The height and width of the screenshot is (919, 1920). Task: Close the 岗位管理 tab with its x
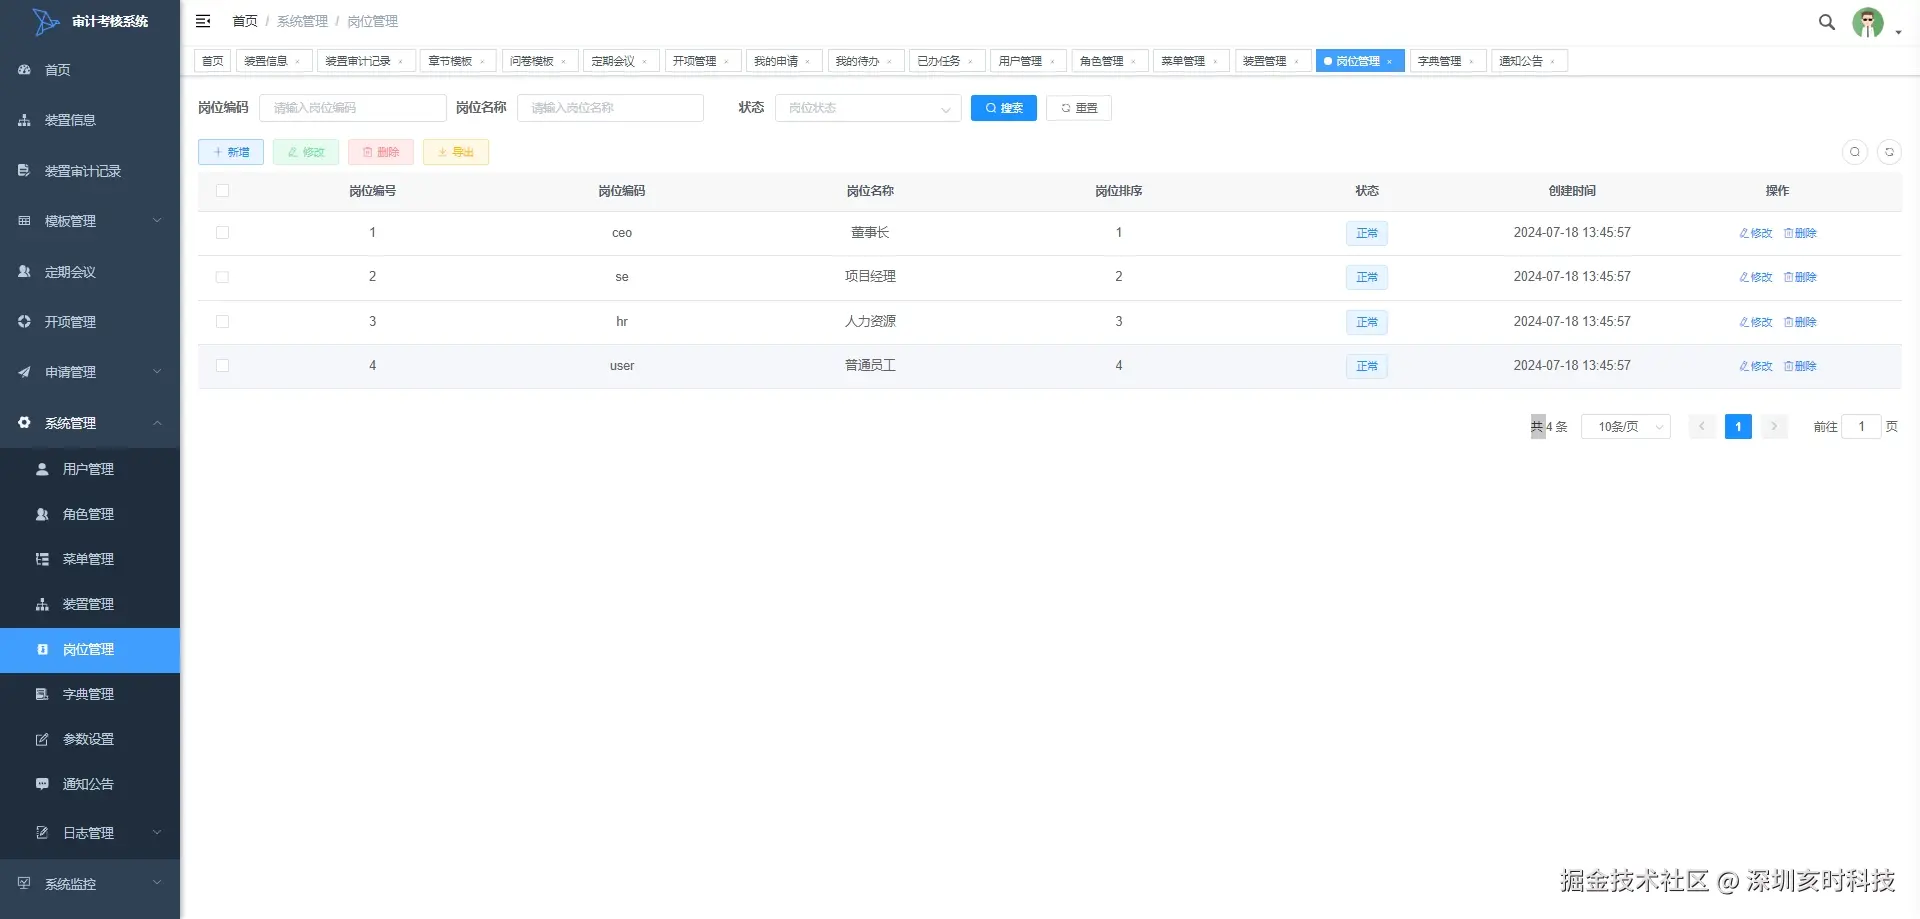click(1389, 62)
